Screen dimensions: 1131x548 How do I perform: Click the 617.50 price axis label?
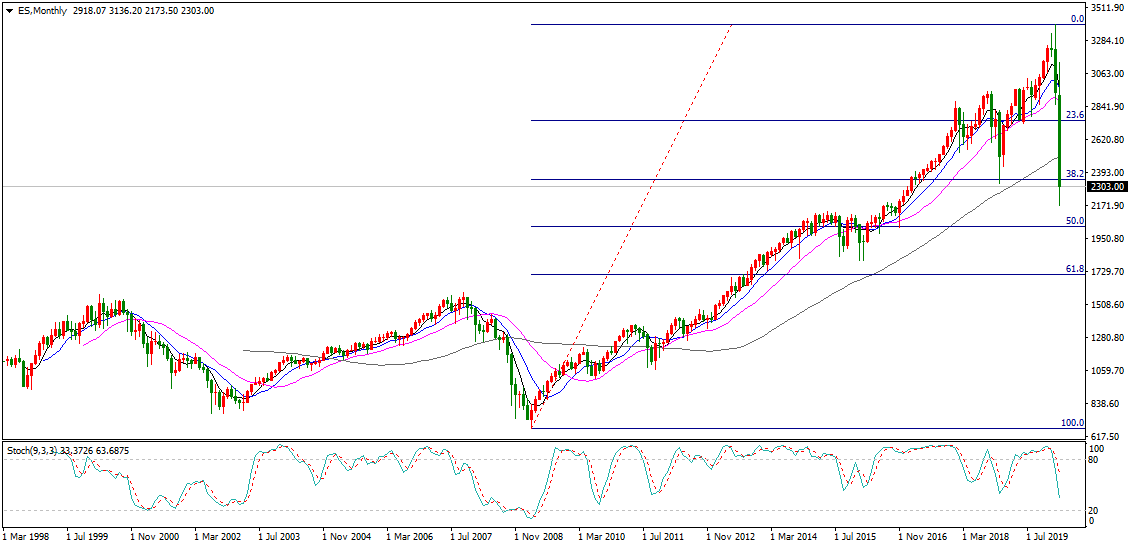(1108, 437)
